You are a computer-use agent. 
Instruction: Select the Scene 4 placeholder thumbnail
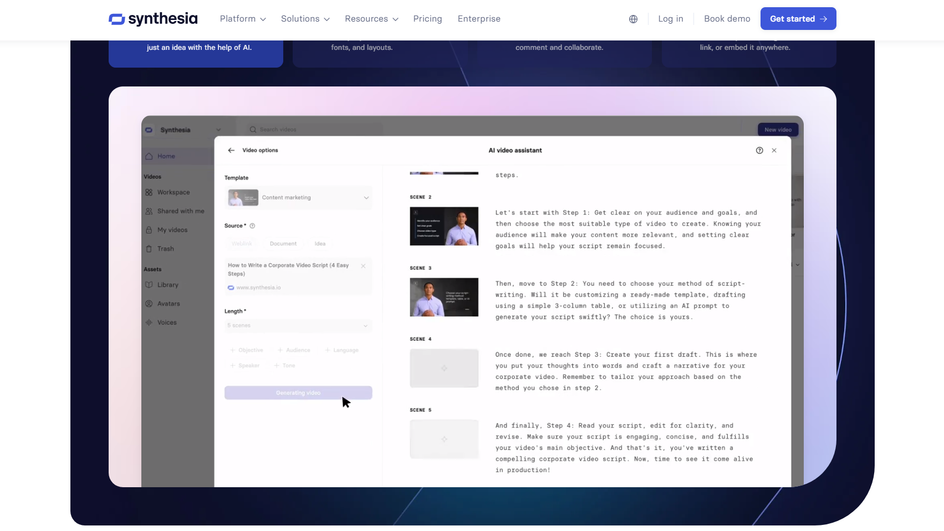tap(444, 368)
